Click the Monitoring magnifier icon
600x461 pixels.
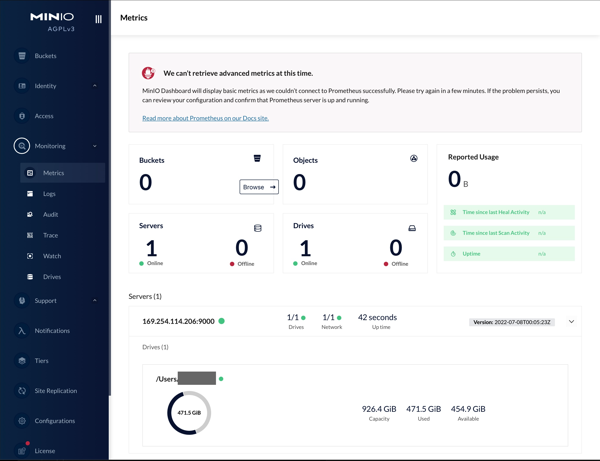22,146
